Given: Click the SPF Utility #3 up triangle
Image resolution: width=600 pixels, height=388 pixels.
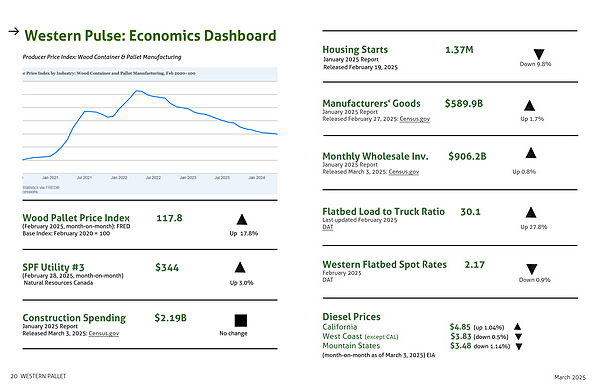Looking at the screenshot, I should [240, 267].
